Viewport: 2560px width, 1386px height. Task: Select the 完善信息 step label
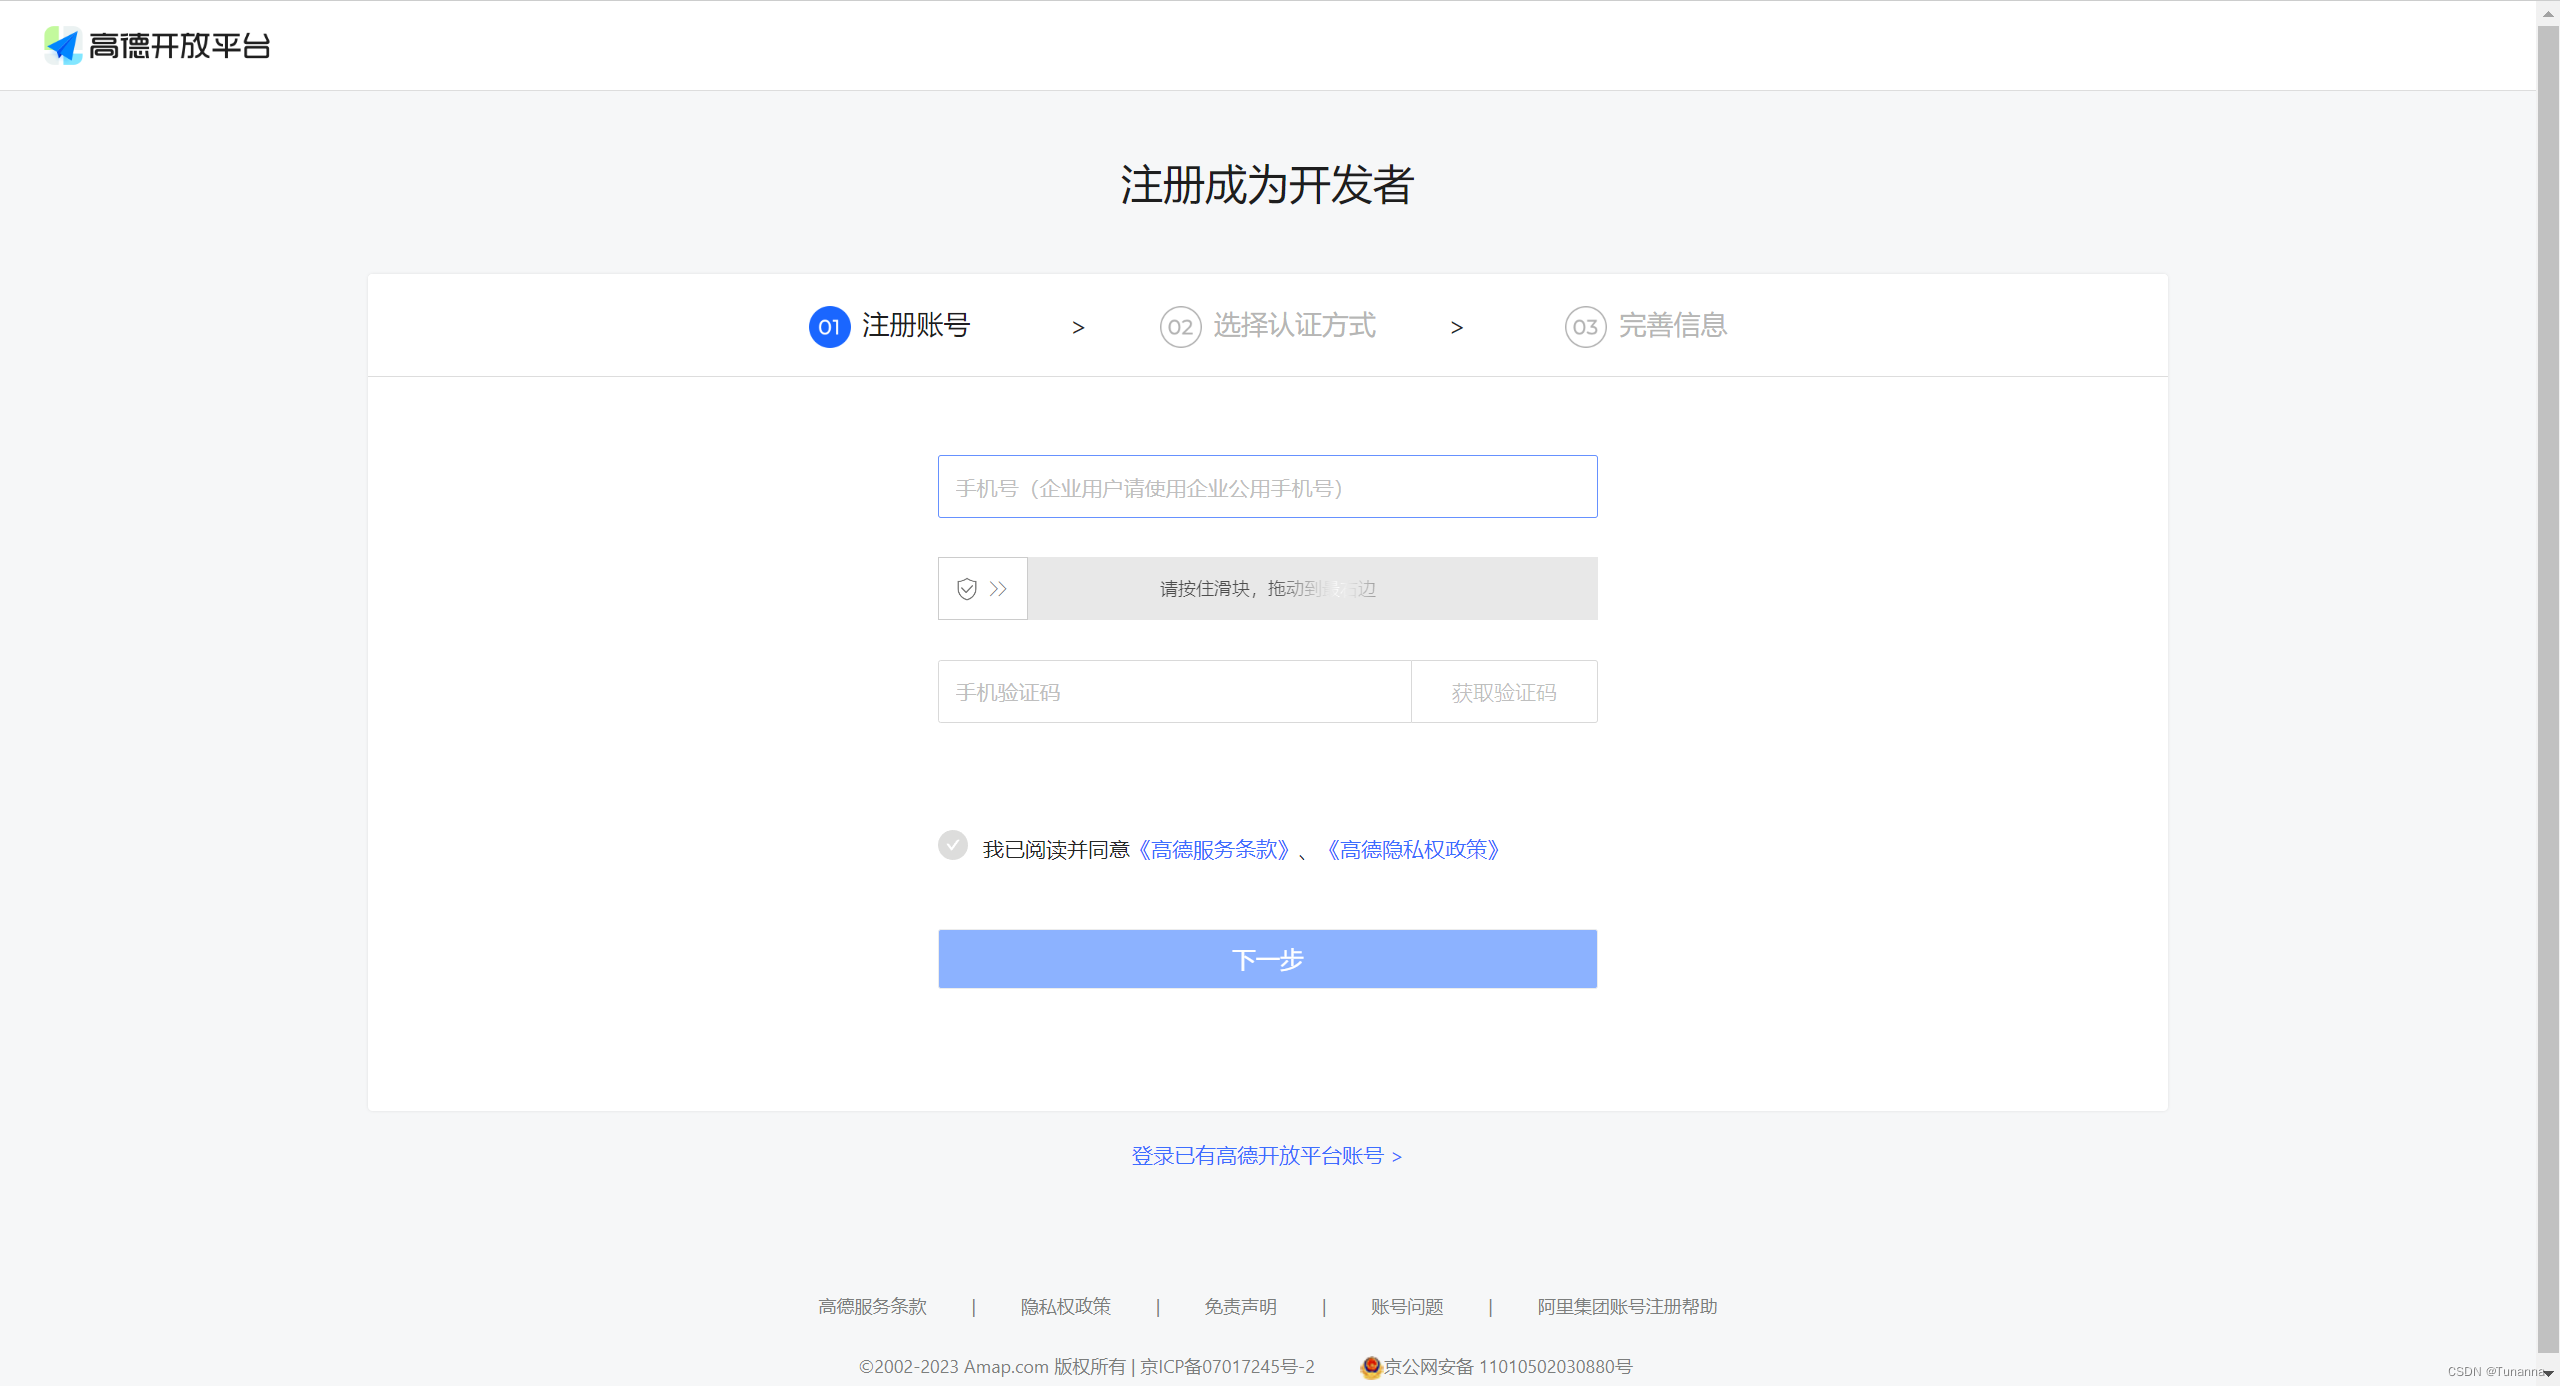click(x=1673, y=326)
